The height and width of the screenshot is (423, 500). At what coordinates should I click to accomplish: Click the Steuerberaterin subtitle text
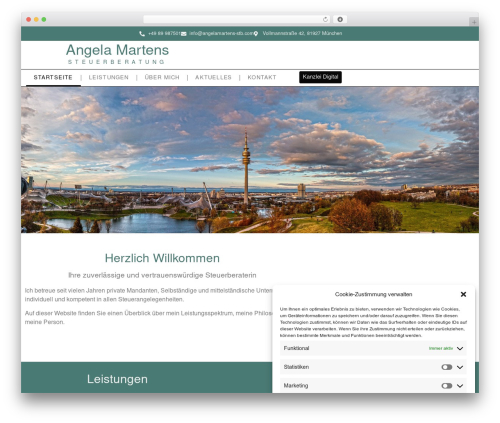tap(162, 275)
